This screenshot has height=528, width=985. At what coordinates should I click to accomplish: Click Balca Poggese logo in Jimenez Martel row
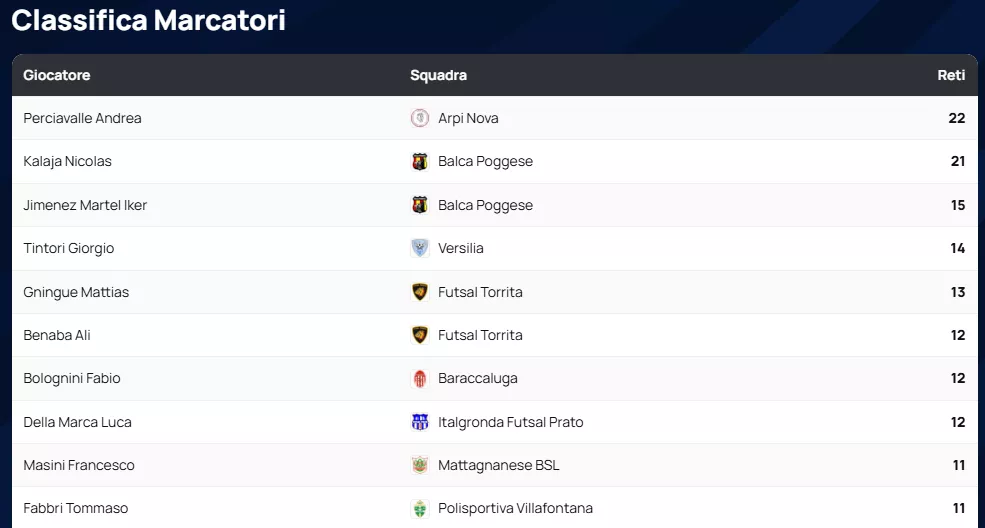pos(420,205)
